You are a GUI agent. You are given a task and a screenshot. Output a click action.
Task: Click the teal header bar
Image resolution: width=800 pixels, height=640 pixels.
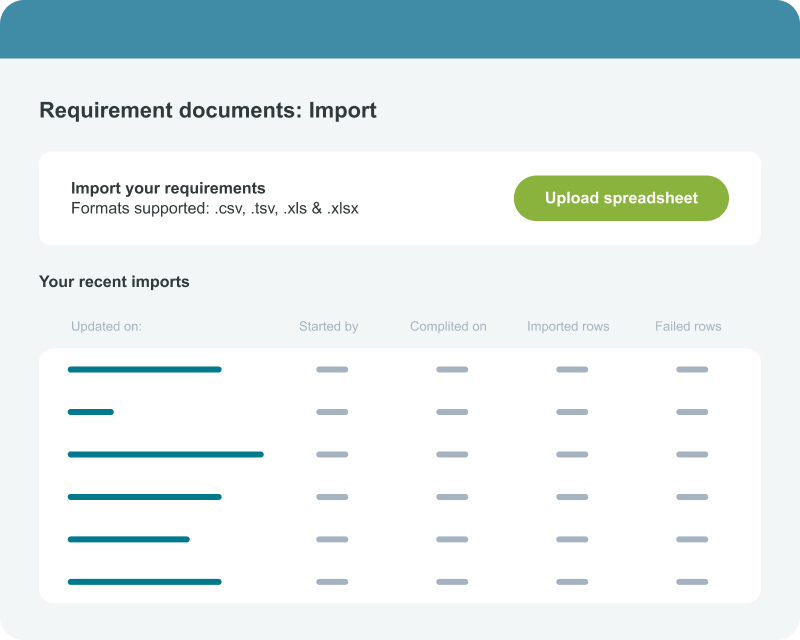(x=400, y=29)
